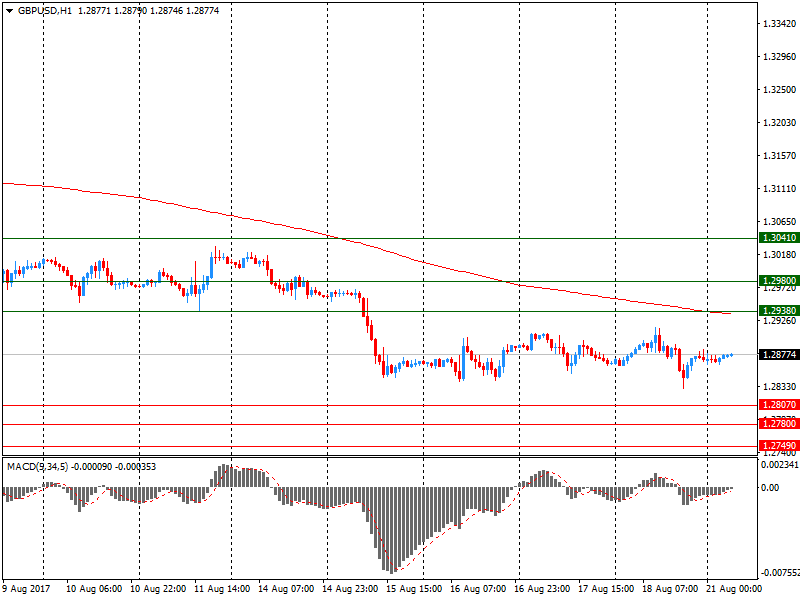
Task: Click the 16 Aug 23:00 time axis label
Action: pyautogui.click(x=542, y=589)
